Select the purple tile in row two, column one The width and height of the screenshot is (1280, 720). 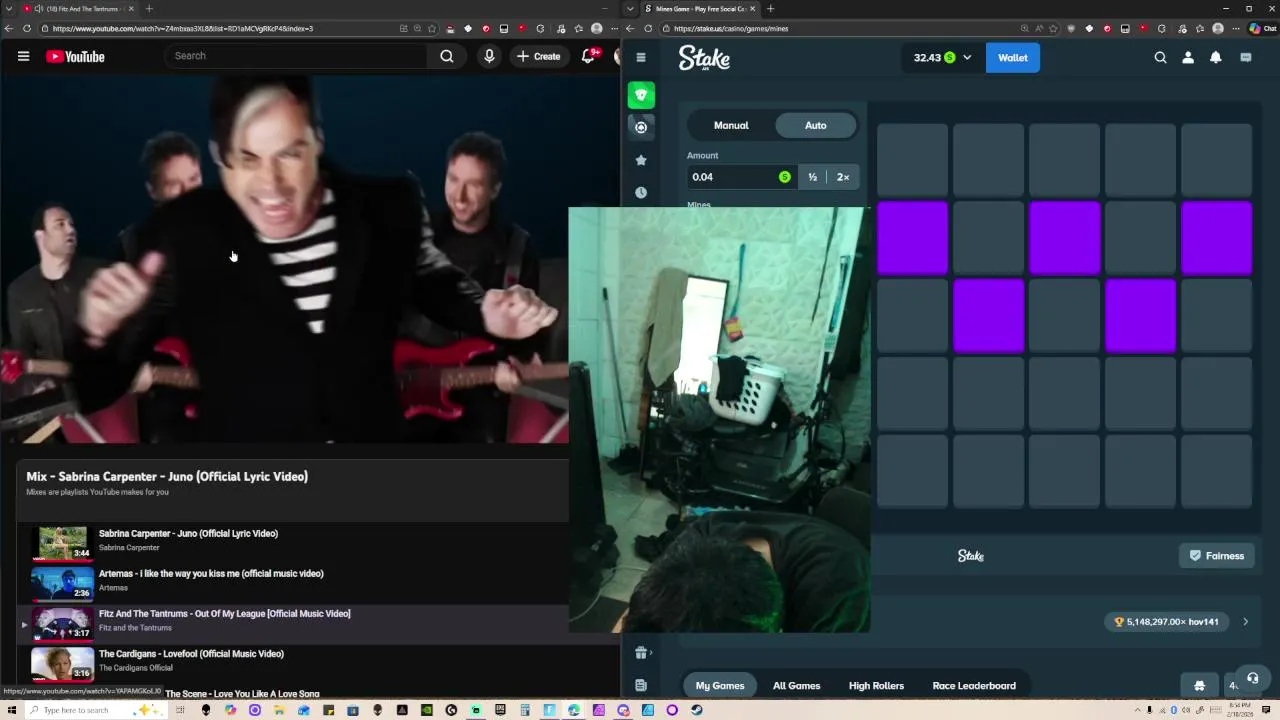[x=913, y=238]
